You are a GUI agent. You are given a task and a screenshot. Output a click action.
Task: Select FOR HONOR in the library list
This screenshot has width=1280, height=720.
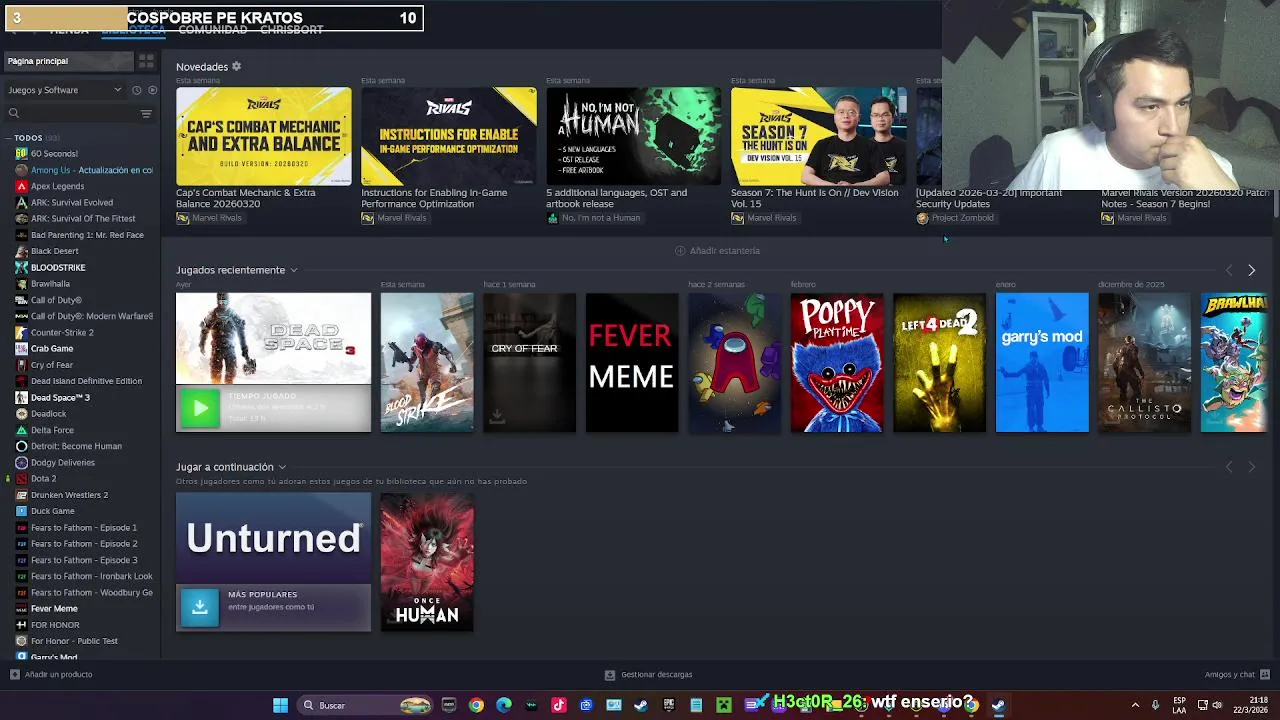(x=55, y=626)
